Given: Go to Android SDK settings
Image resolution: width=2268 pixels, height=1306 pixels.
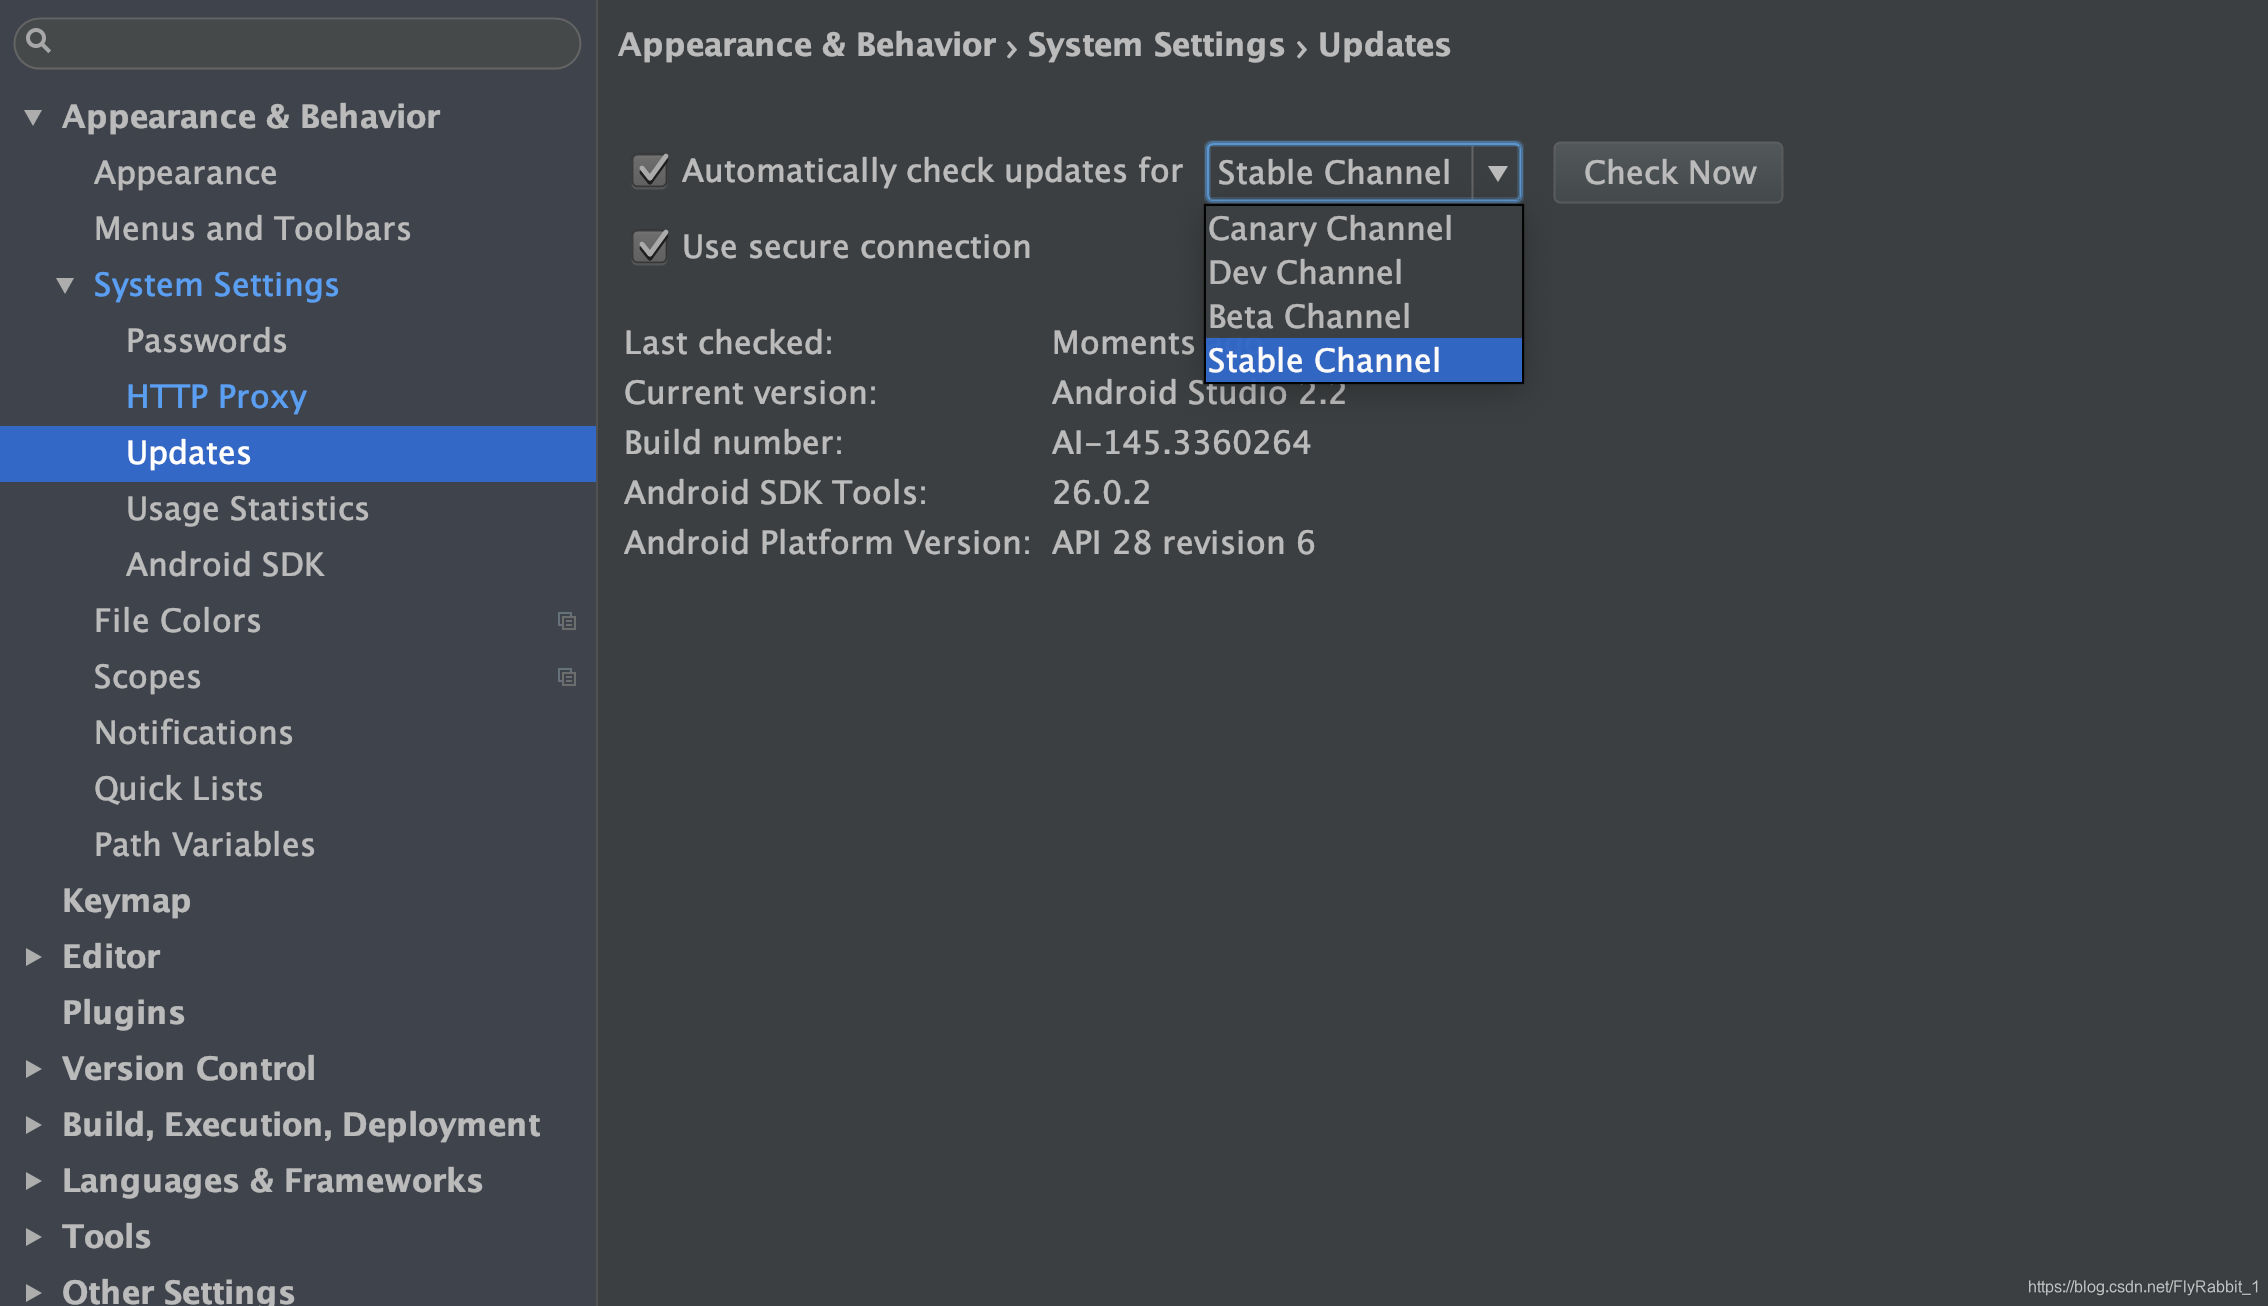Looking at the screenshot, I should [225, 565].
